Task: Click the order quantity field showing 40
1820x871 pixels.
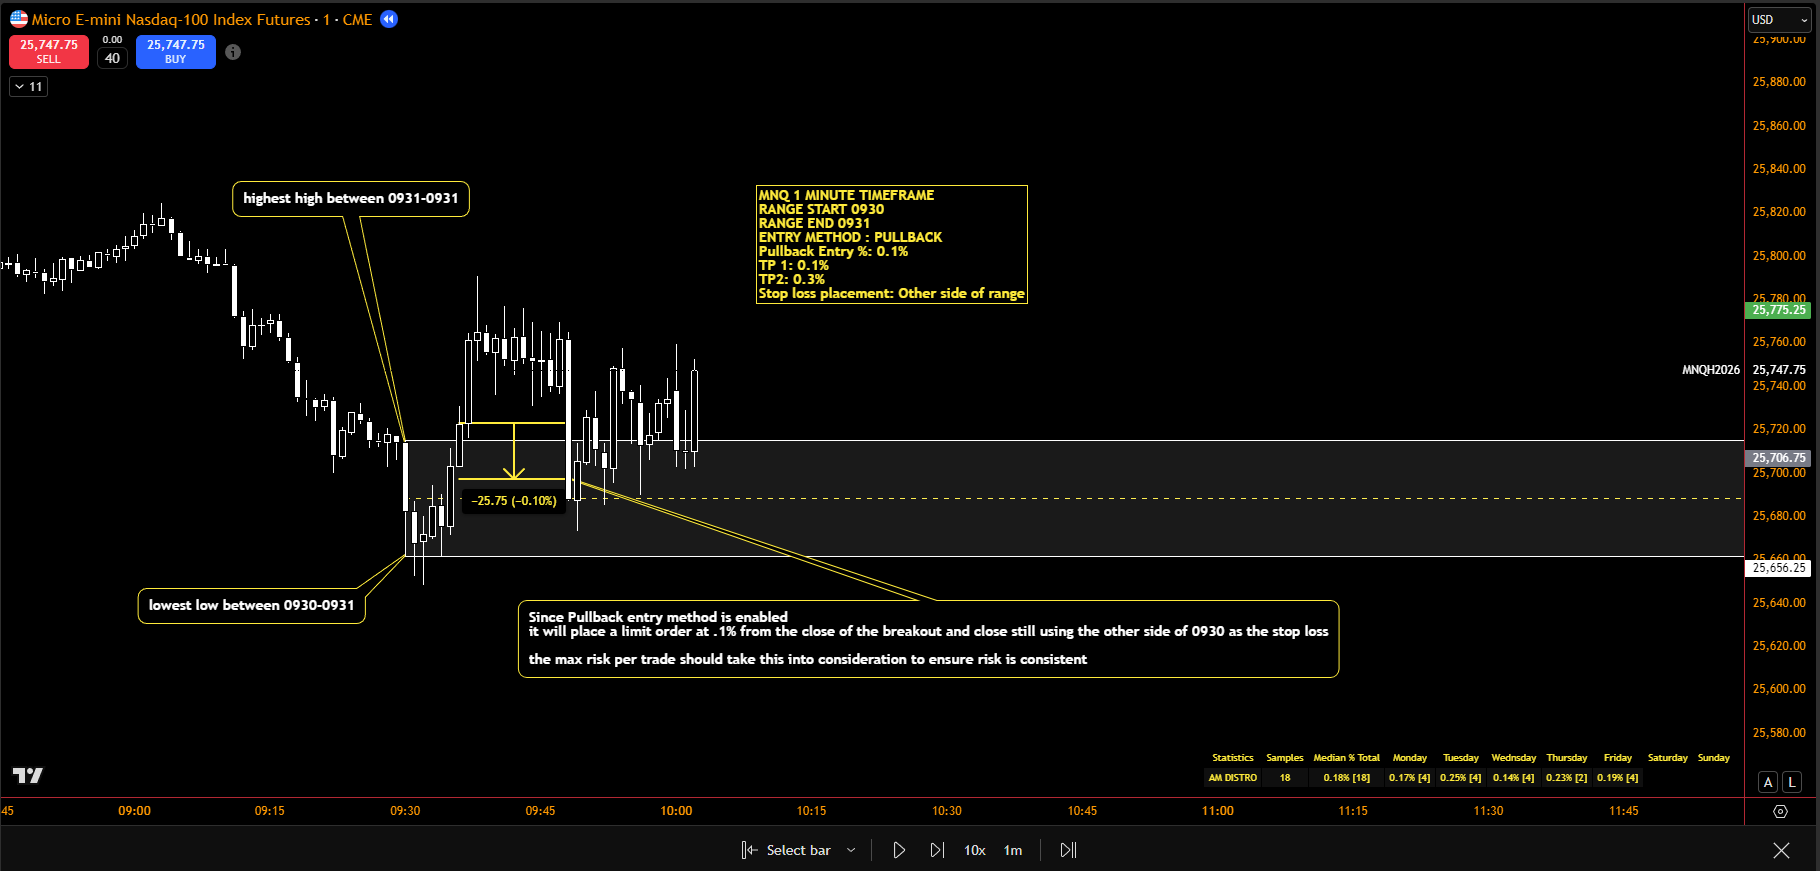Action: click(x=112, y=58)
